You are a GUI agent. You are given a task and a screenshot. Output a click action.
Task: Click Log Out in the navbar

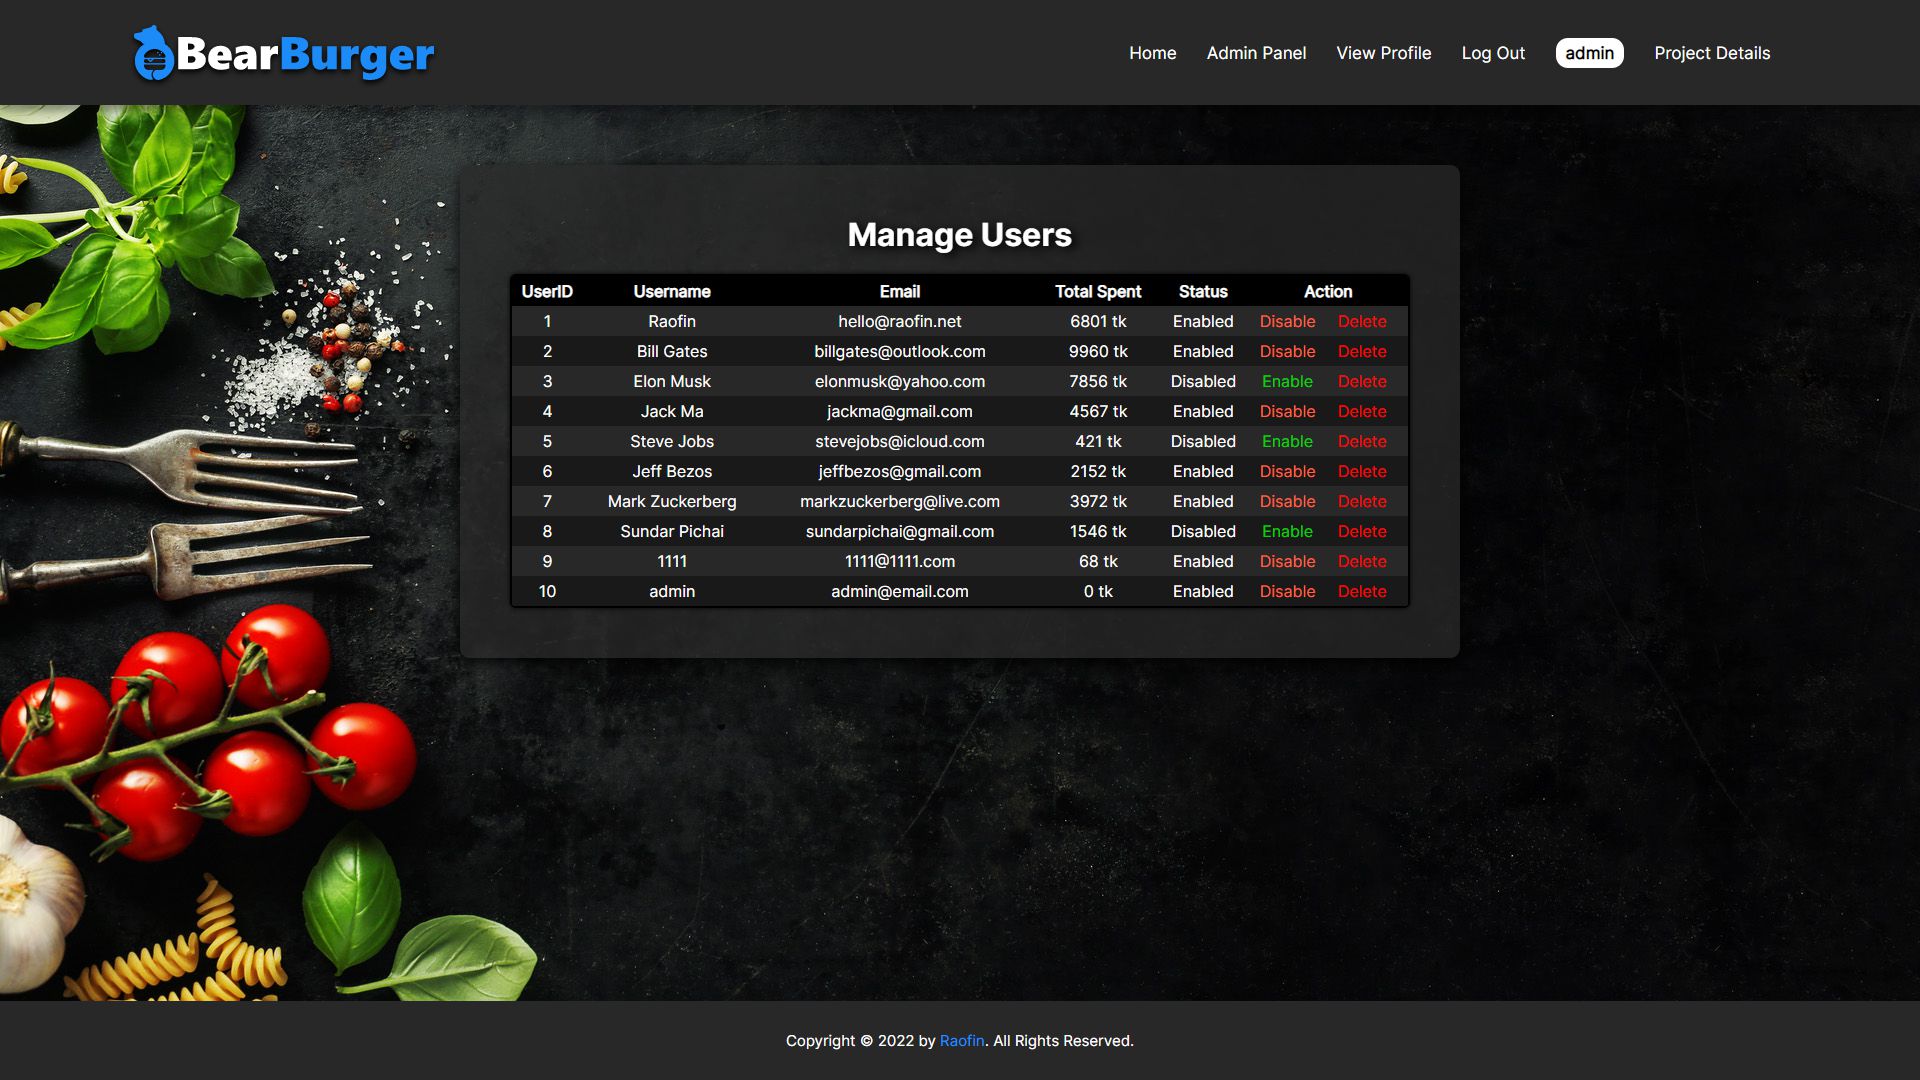(1493, 53)
